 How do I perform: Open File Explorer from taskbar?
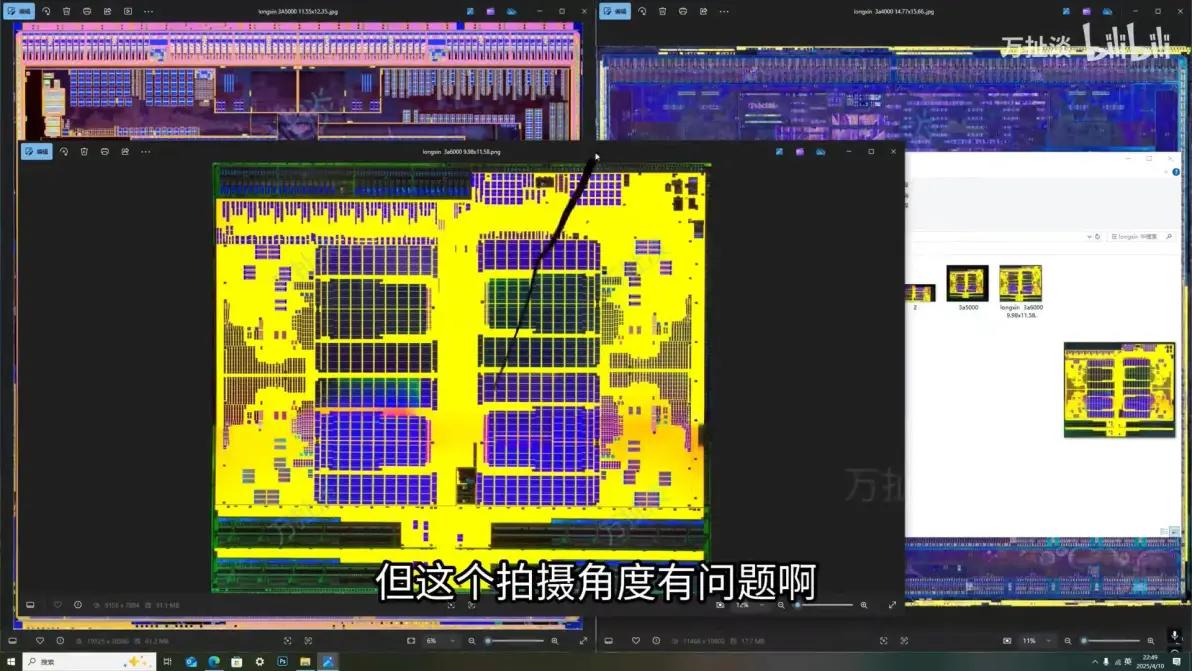click(x=305, y=662)
